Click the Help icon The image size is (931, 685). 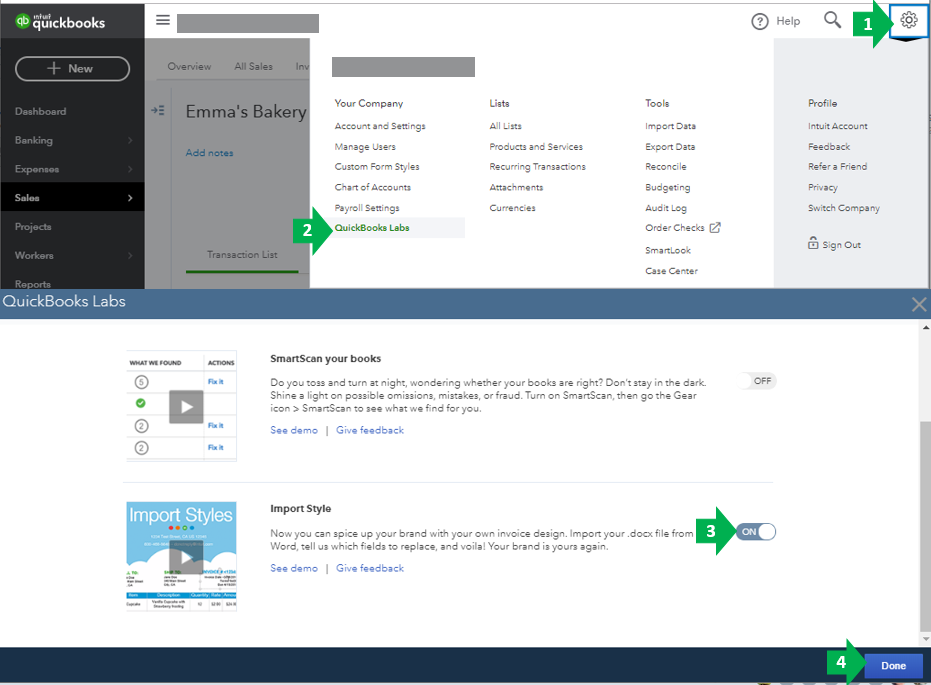pyautogui.click(x=760, y=20)
